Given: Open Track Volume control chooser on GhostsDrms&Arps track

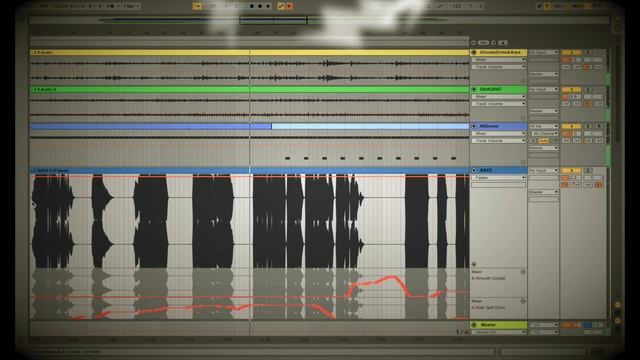Looking at the screenshot, I should coord(499,67).
